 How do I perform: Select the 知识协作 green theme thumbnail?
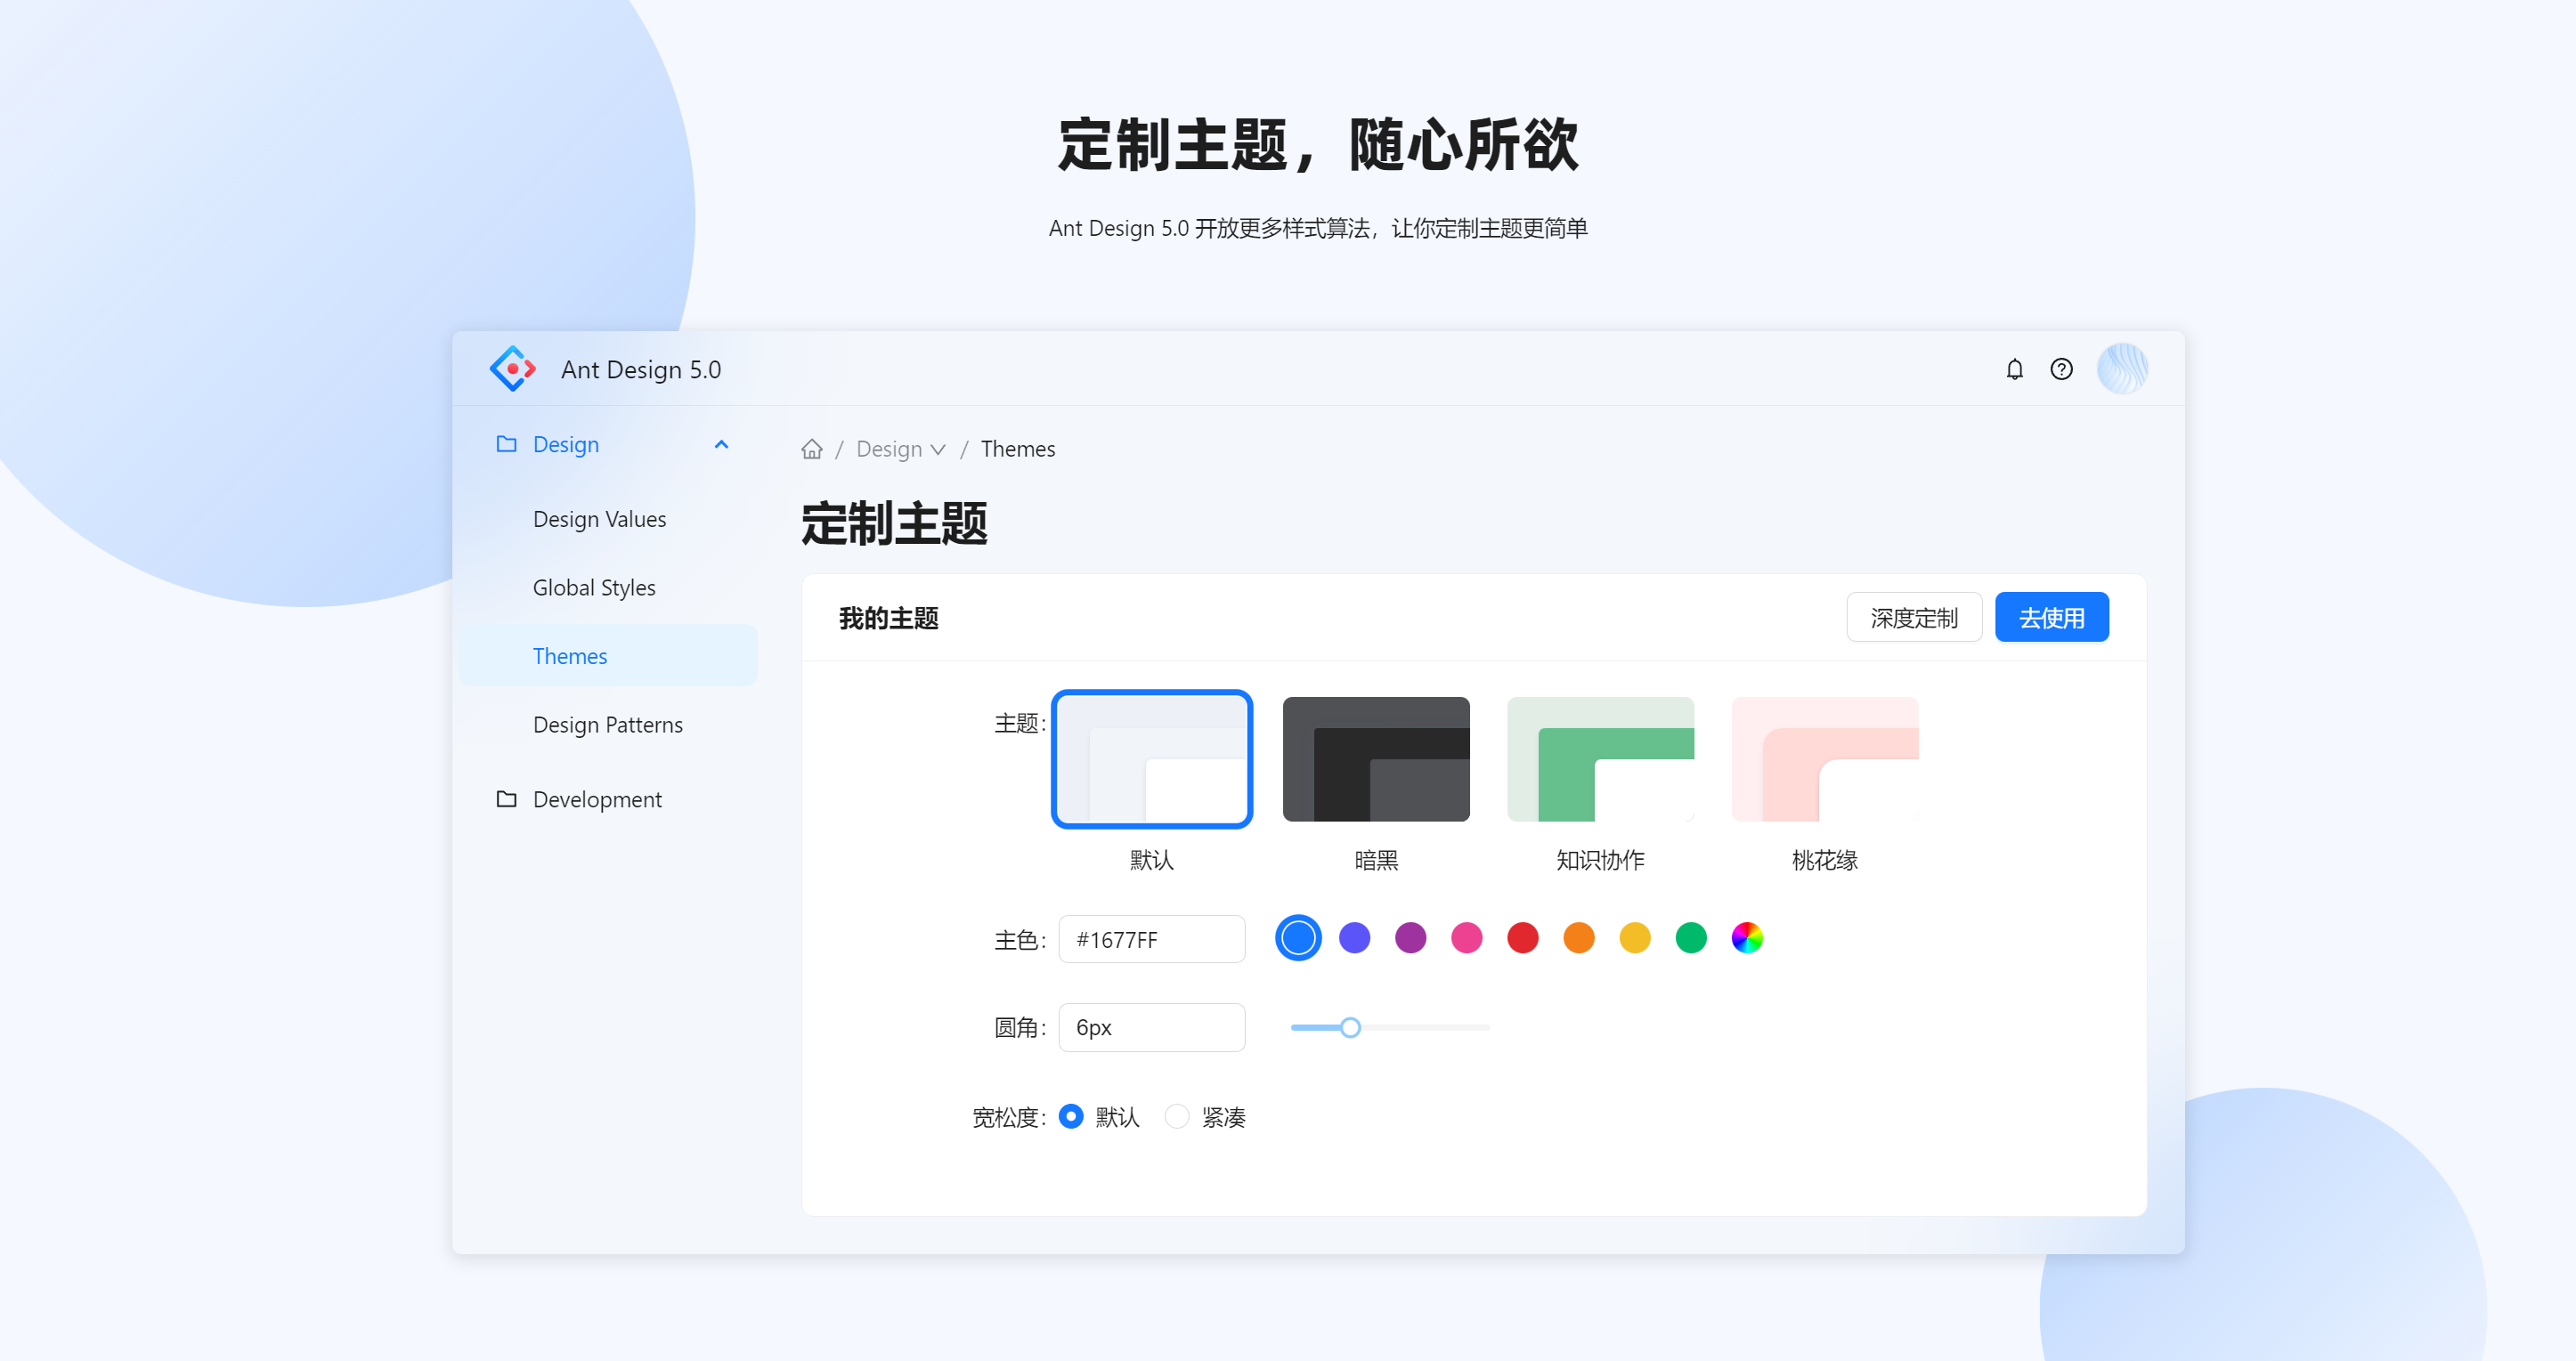[1599, 759]
